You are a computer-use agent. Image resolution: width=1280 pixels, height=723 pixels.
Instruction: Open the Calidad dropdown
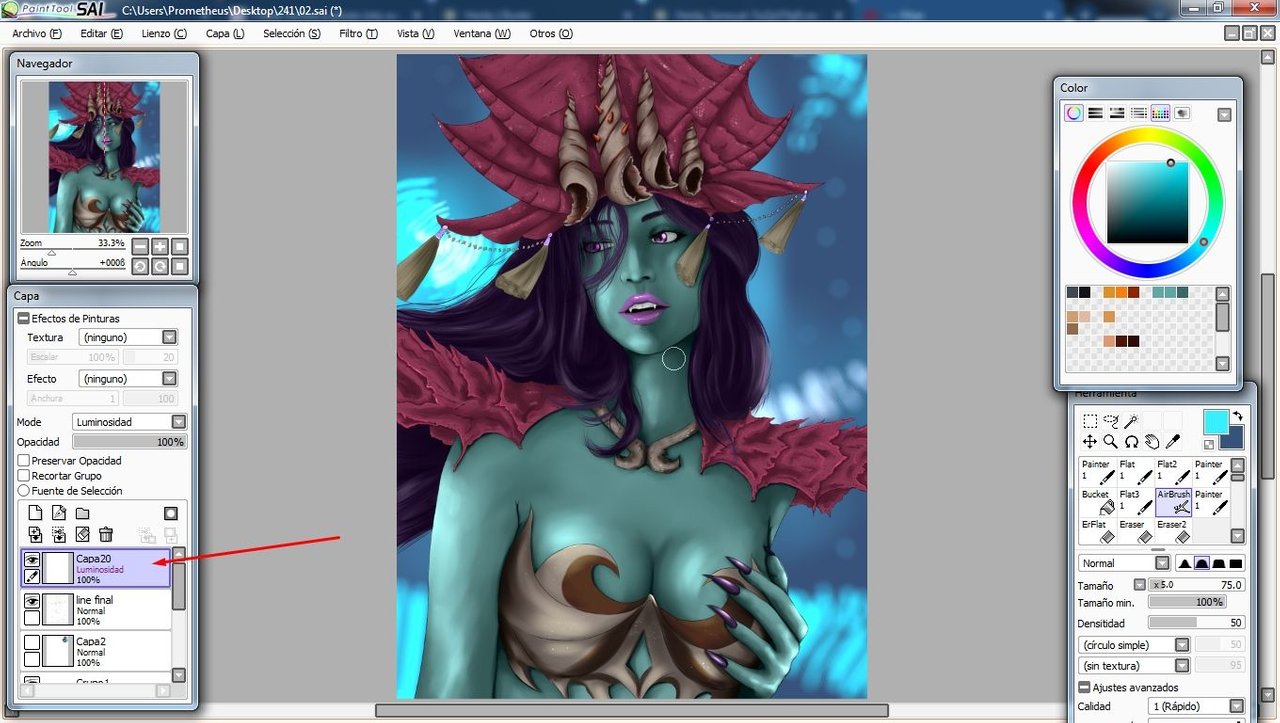1196,706
